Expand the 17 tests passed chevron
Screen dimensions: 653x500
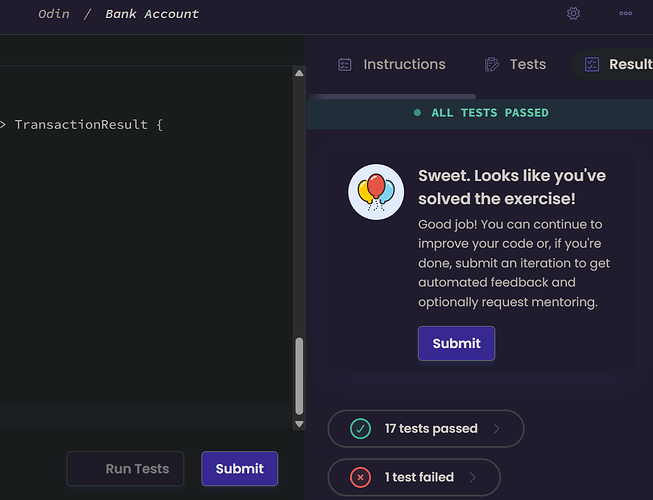click(x=496, y=428)
